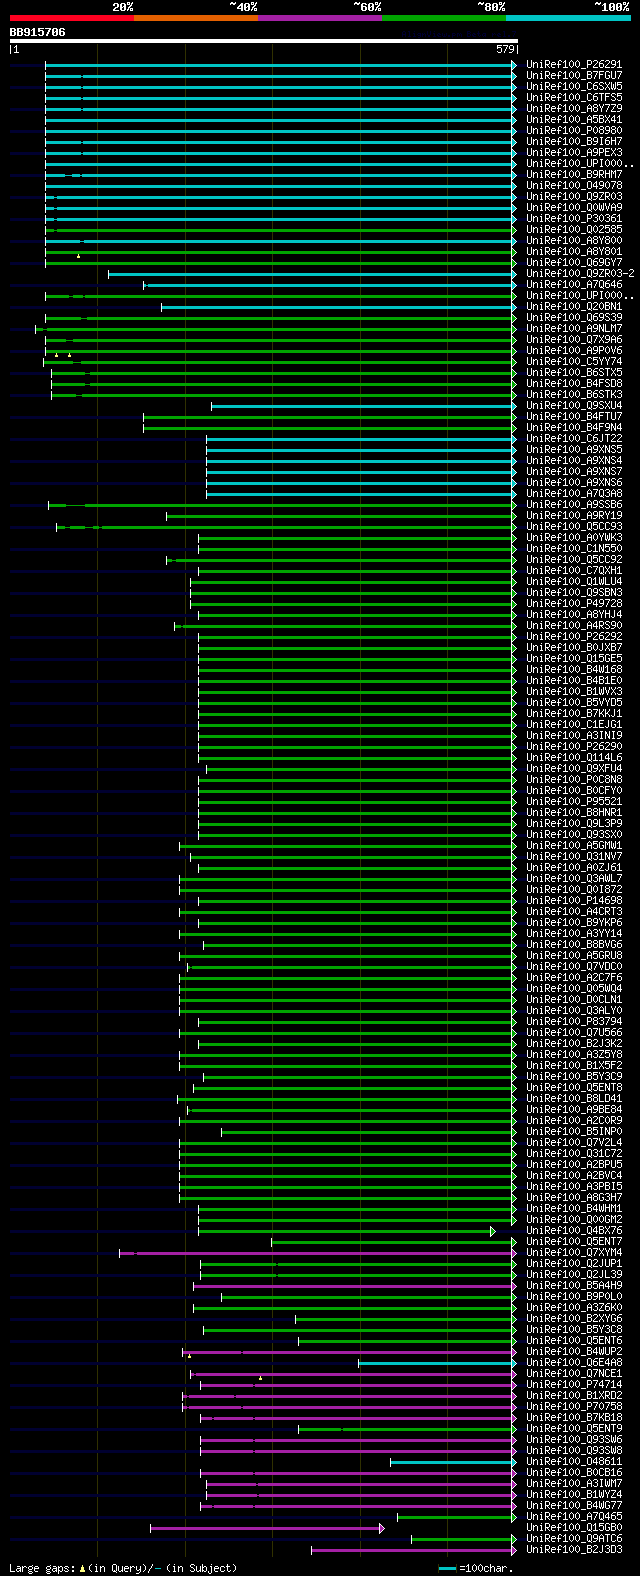This screenshot has height=1576, width=640.
Task: Open hit UniRef100_A5BX41
Action: tap(574, 119)
